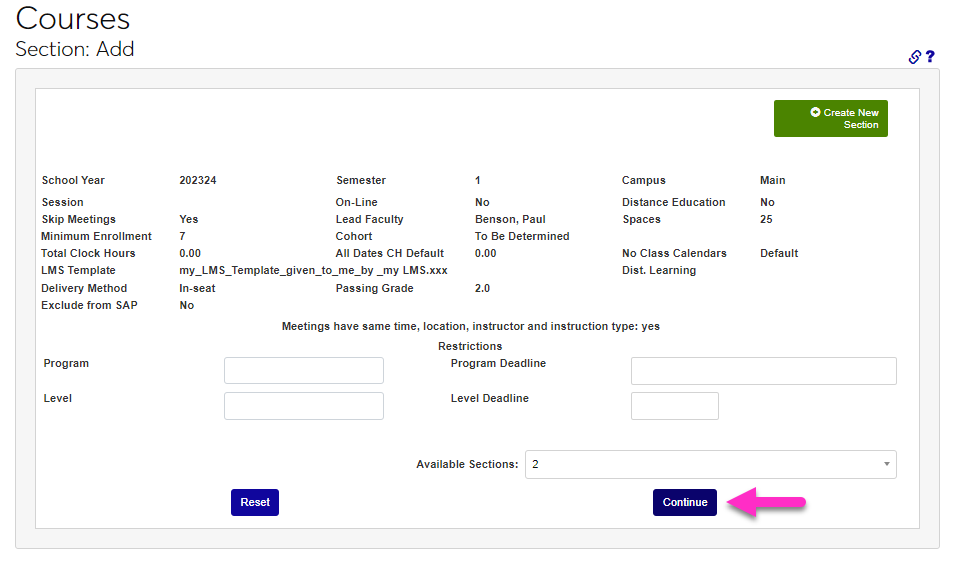The height and width of the screenshot is (562, 959).
Task: Click the Passing Grade value 2.0
Action: point(482,288)
